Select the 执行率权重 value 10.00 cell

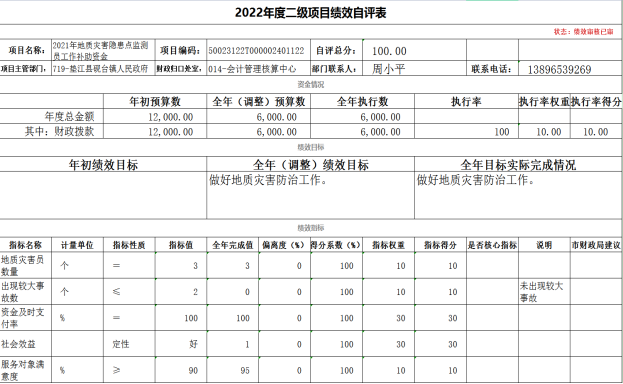[544, 132]
